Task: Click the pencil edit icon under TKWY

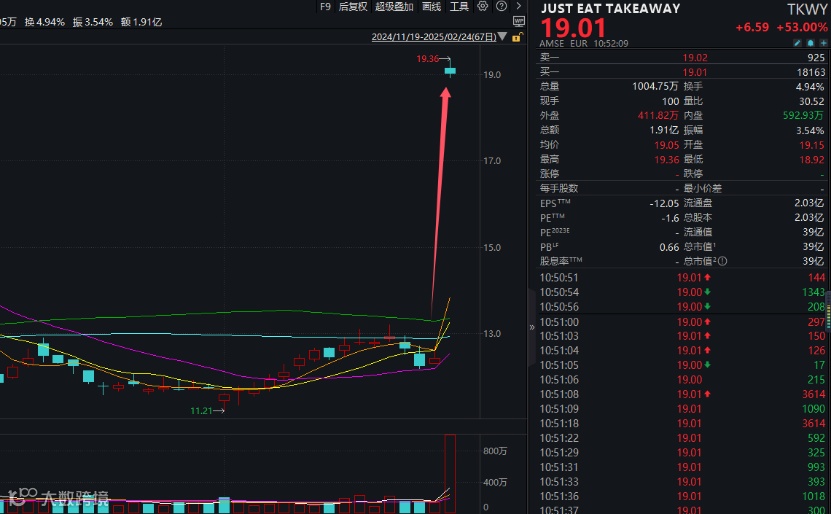Action: (797, 43)
